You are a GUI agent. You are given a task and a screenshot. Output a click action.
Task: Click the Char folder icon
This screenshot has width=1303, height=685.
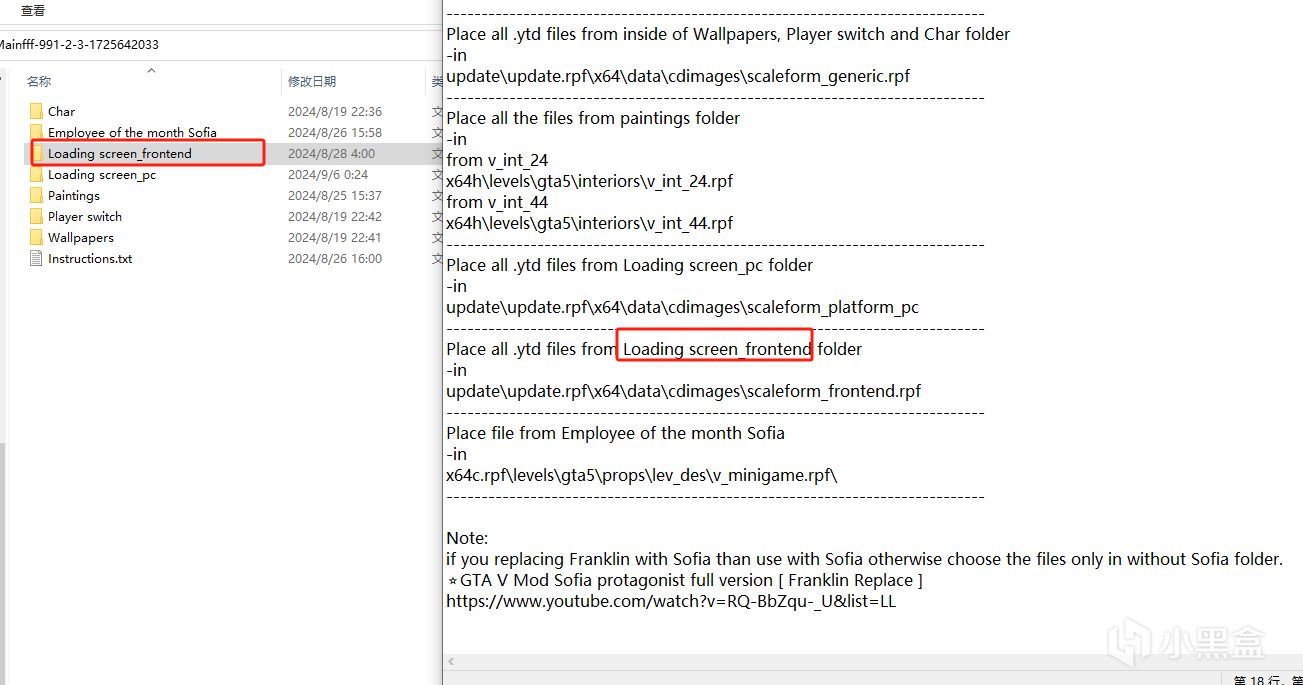click(x=36, y=111)
